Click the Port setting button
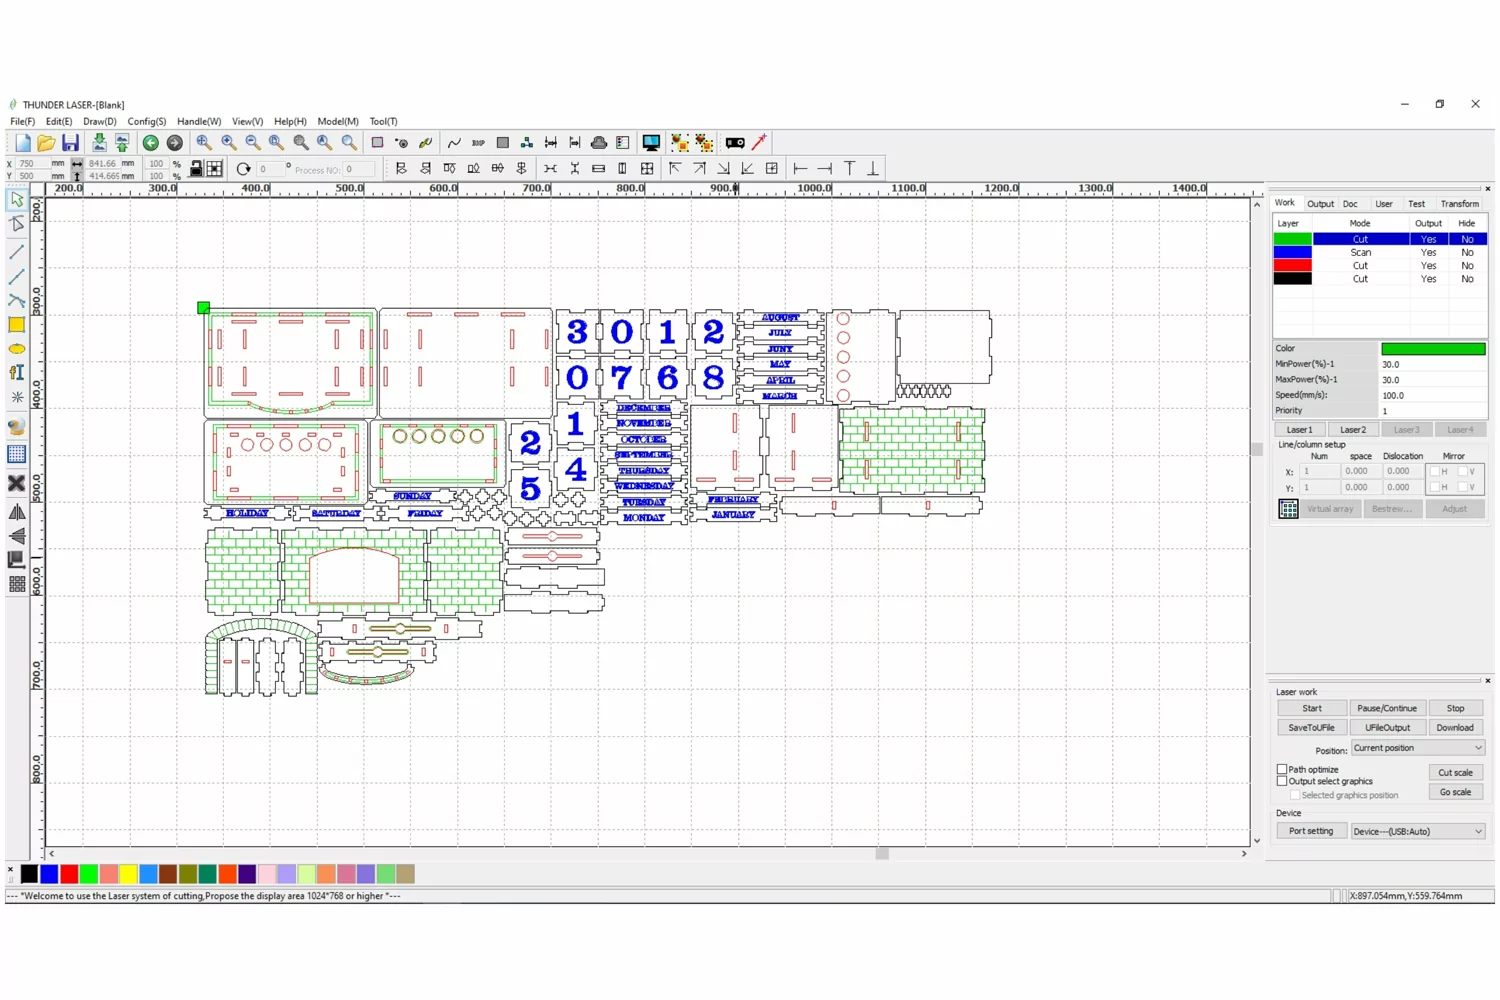1500x1000 pixels. tap(1310, 831)
